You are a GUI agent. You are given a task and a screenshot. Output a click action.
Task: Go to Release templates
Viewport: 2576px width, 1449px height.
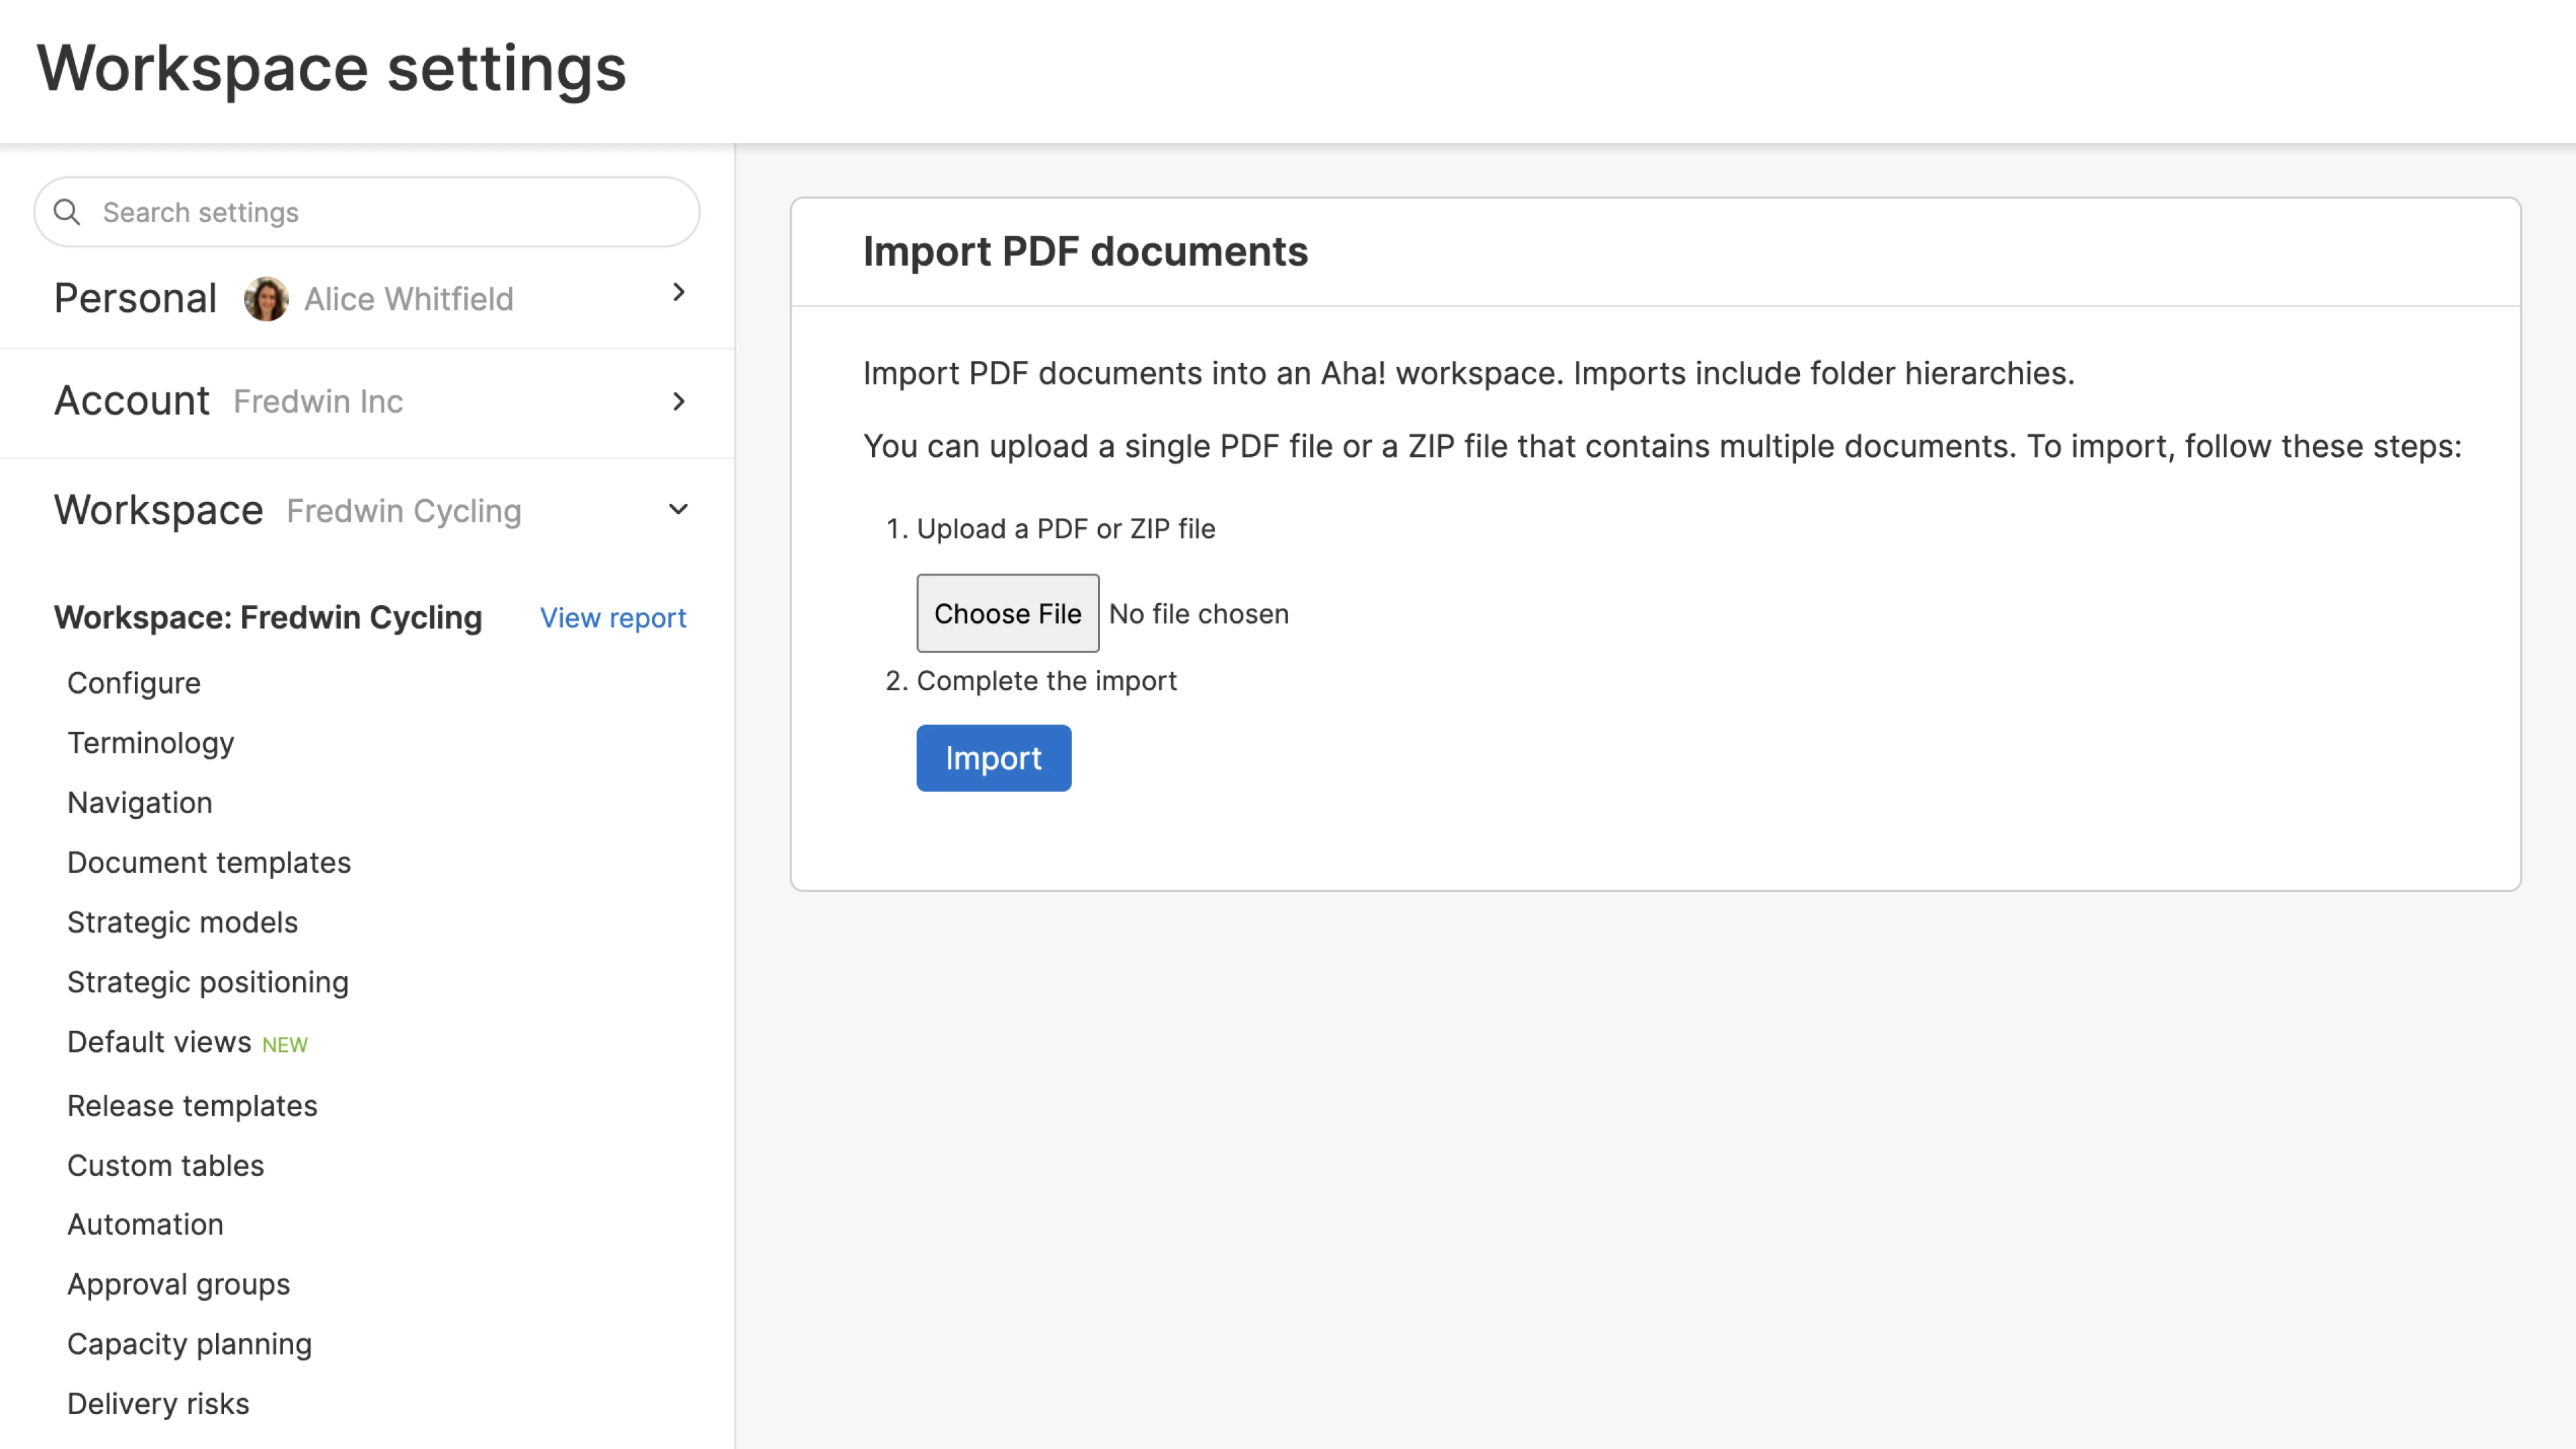[192, 1106]
